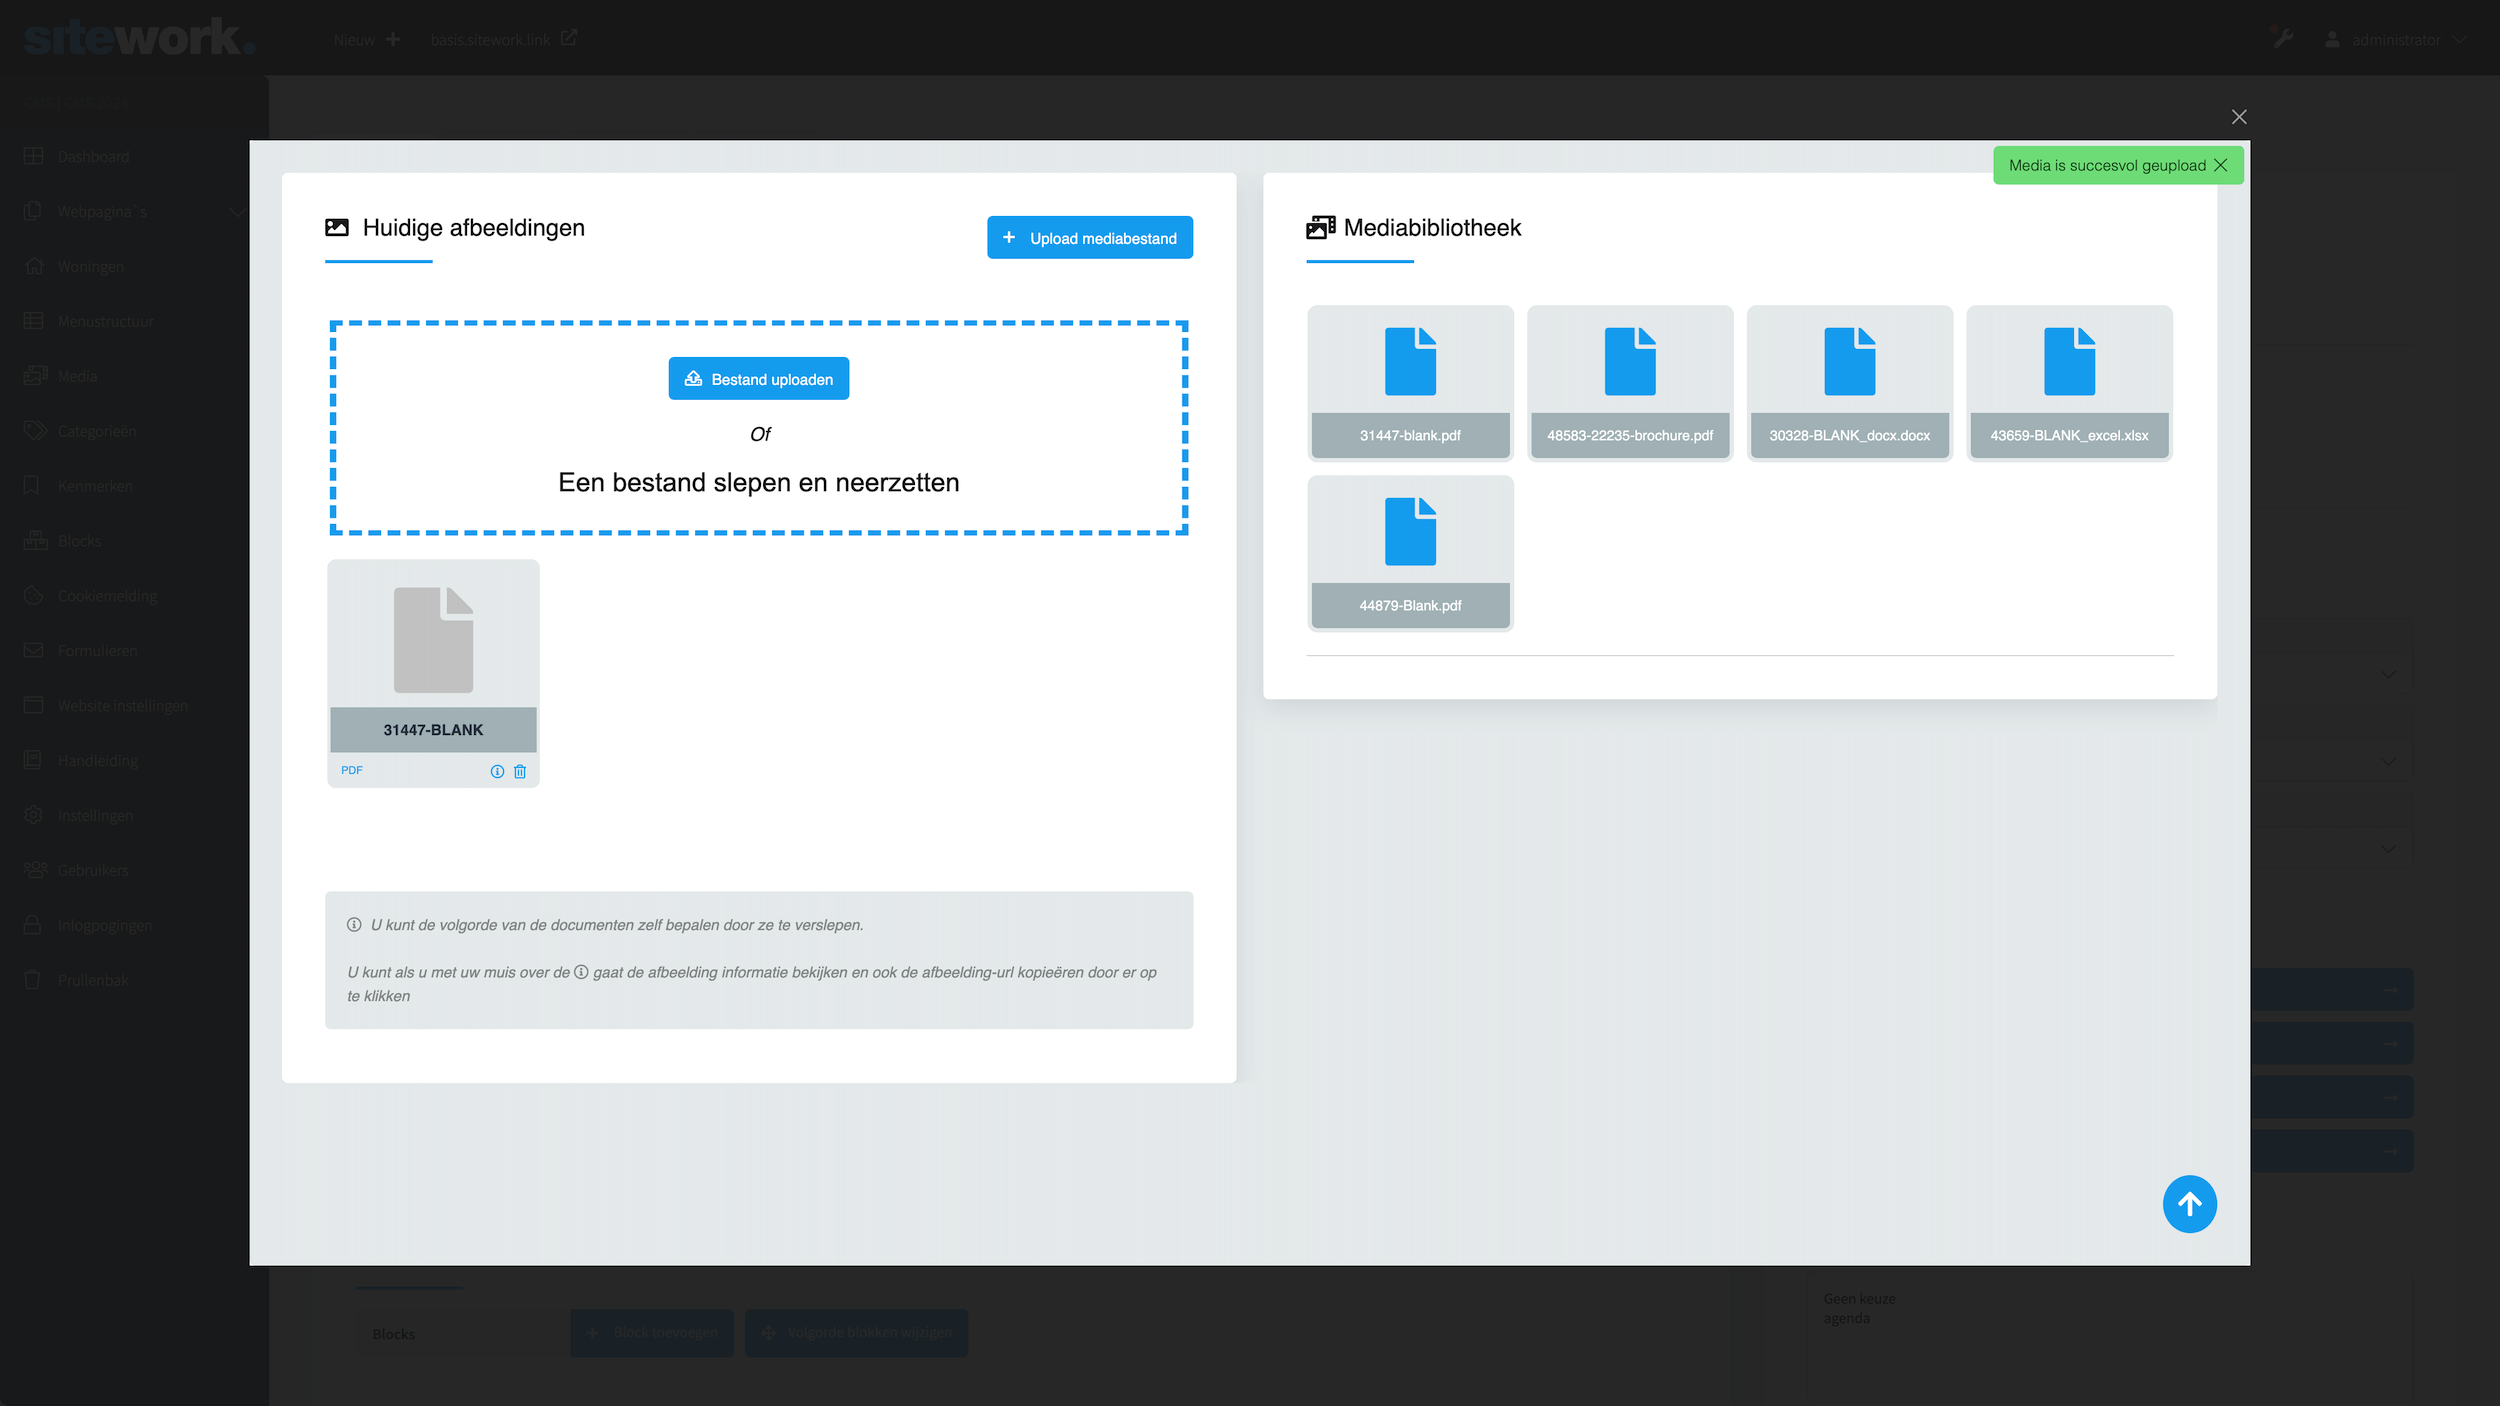Screen dimensions: 2500x1406
Task: Click the Media icon in sidebar
Action: pyautogui.click(x=35, y=376)
